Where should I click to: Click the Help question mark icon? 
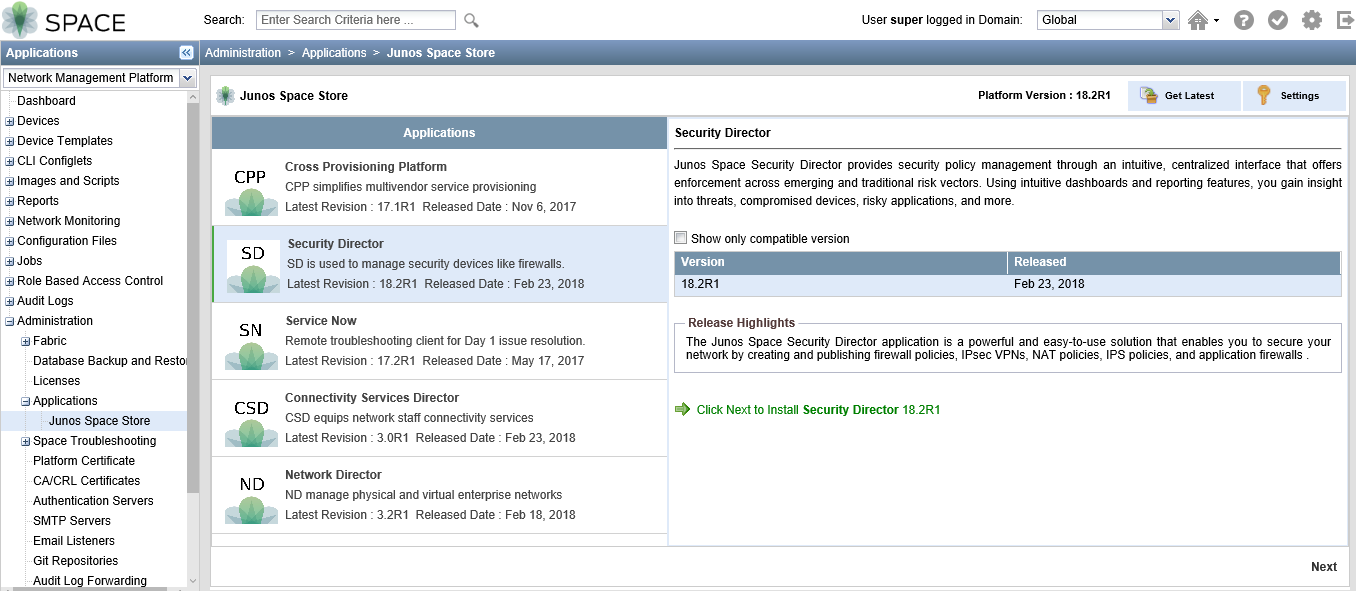tap(1244, 20)
